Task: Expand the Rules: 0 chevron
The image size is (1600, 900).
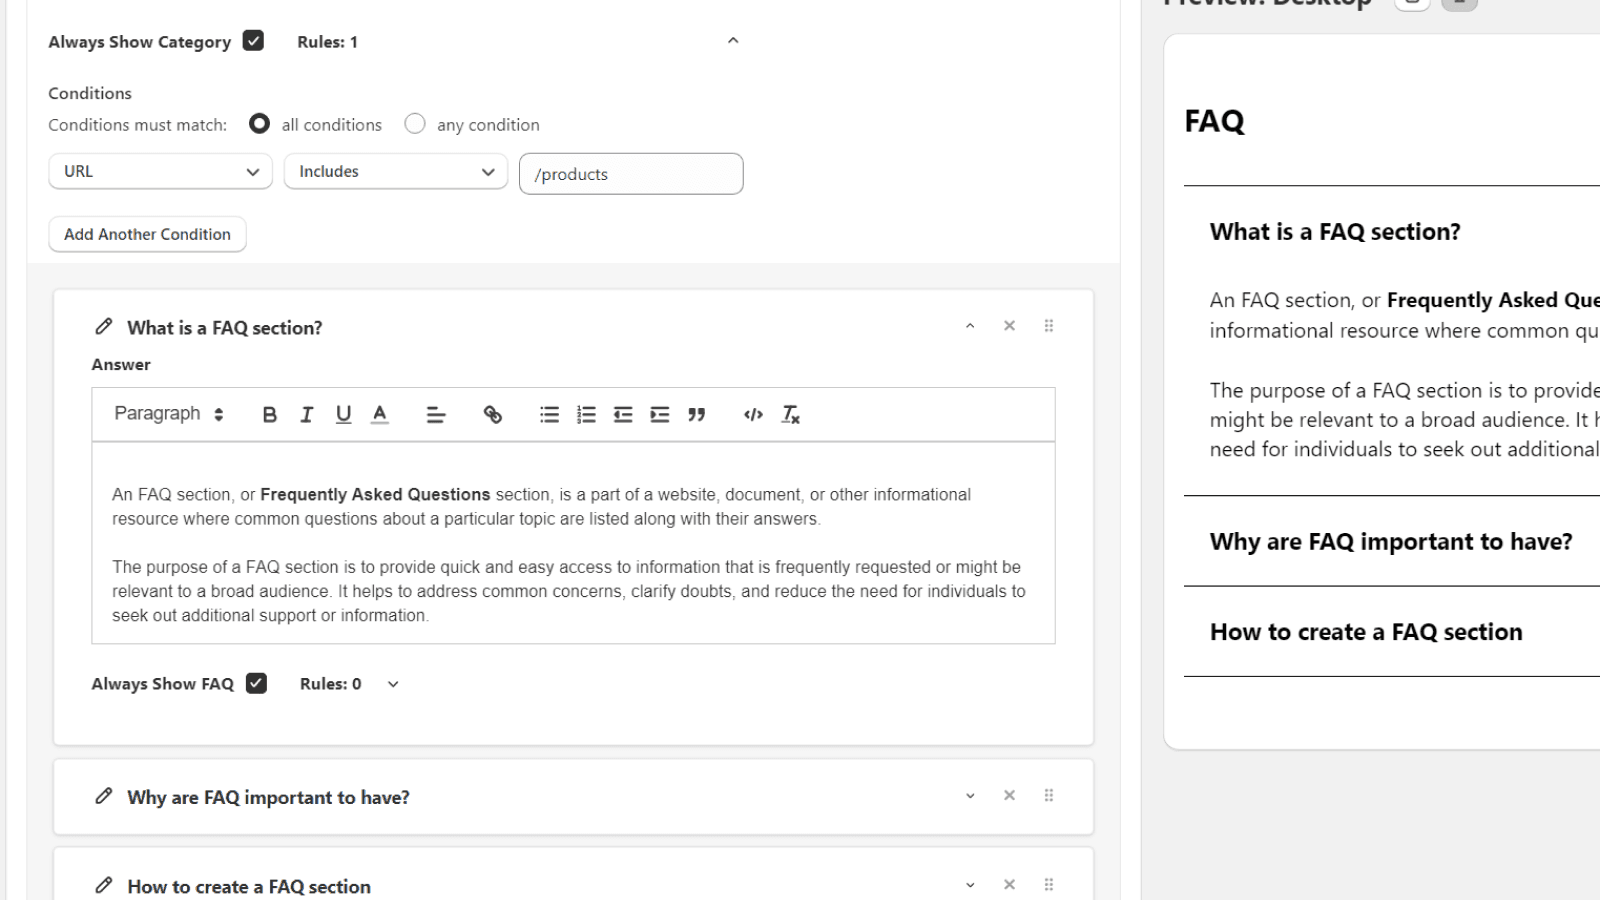Action: (x=393, y=684)
